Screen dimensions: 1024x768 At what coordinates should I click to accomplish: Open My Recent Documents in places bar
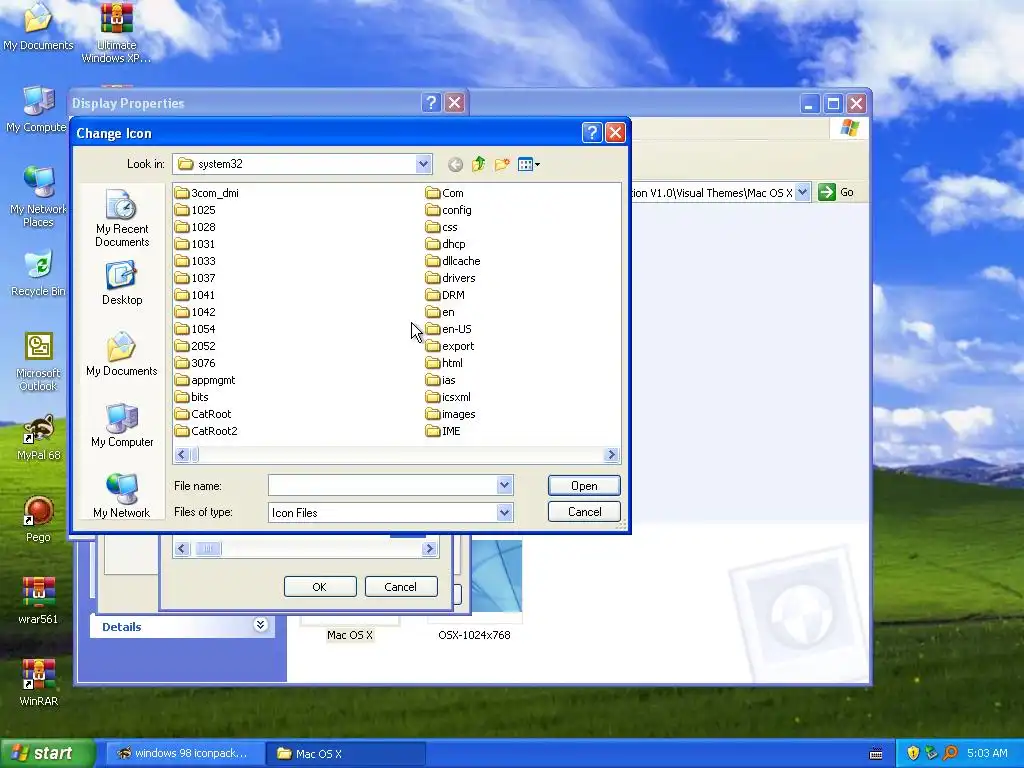(x=121, y=217)
